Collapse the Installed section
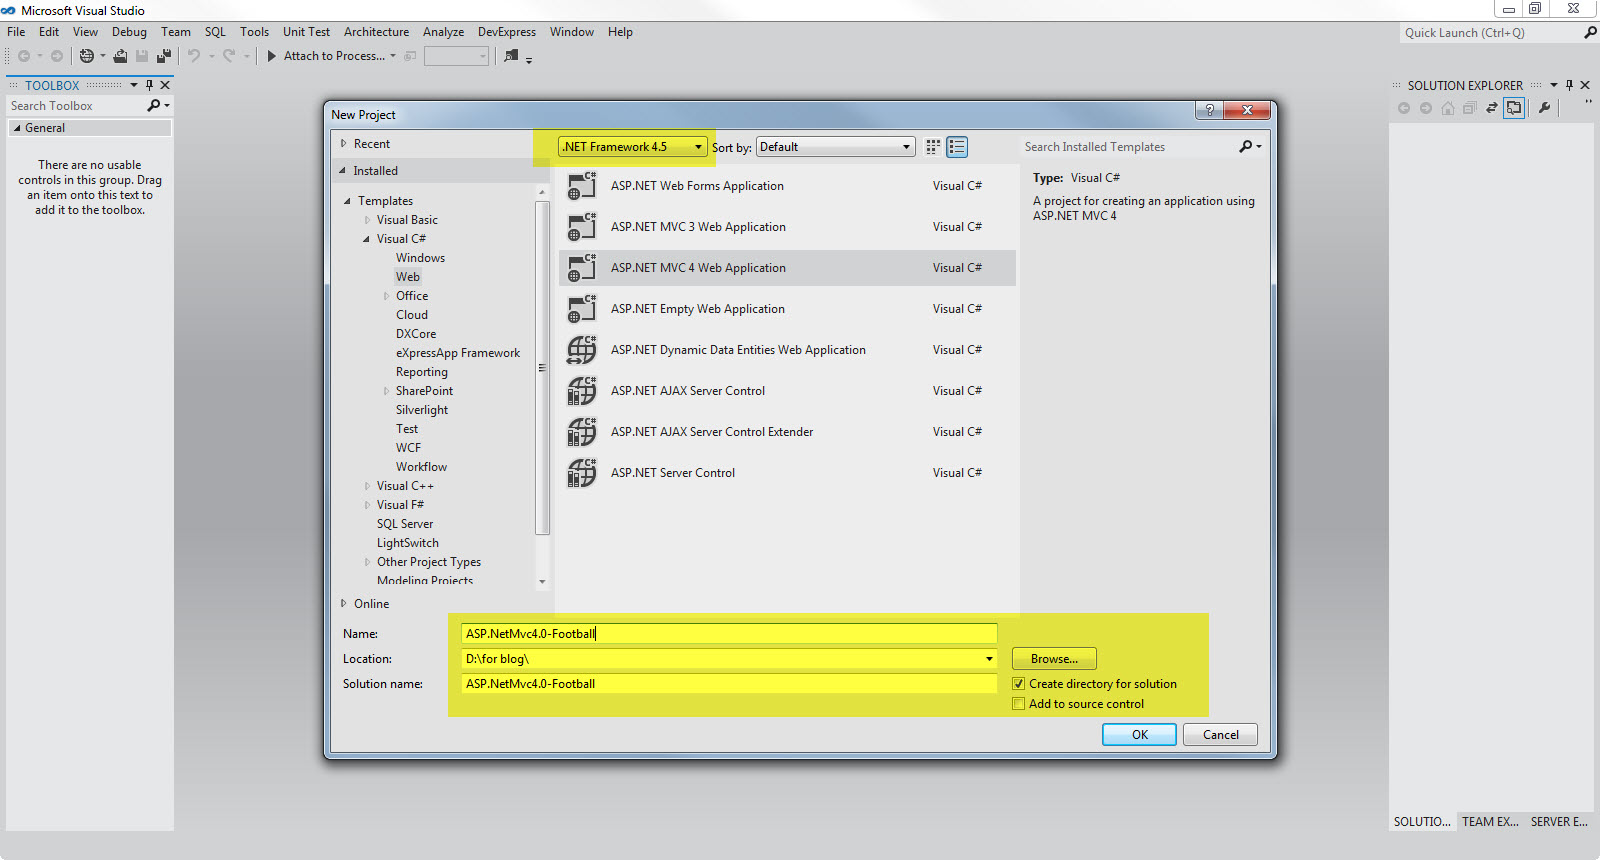The width and height of the screenshot is (1600, 860). pos(342,171)
